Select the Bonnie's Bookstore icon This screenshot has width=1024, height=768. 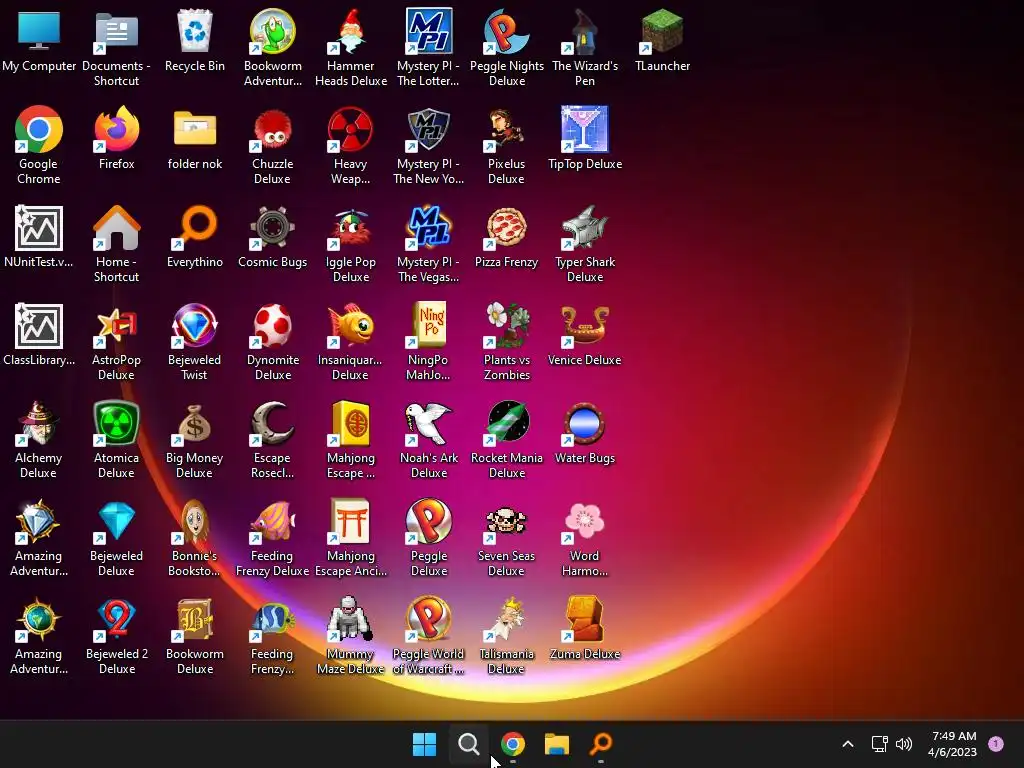click(195, 520)
